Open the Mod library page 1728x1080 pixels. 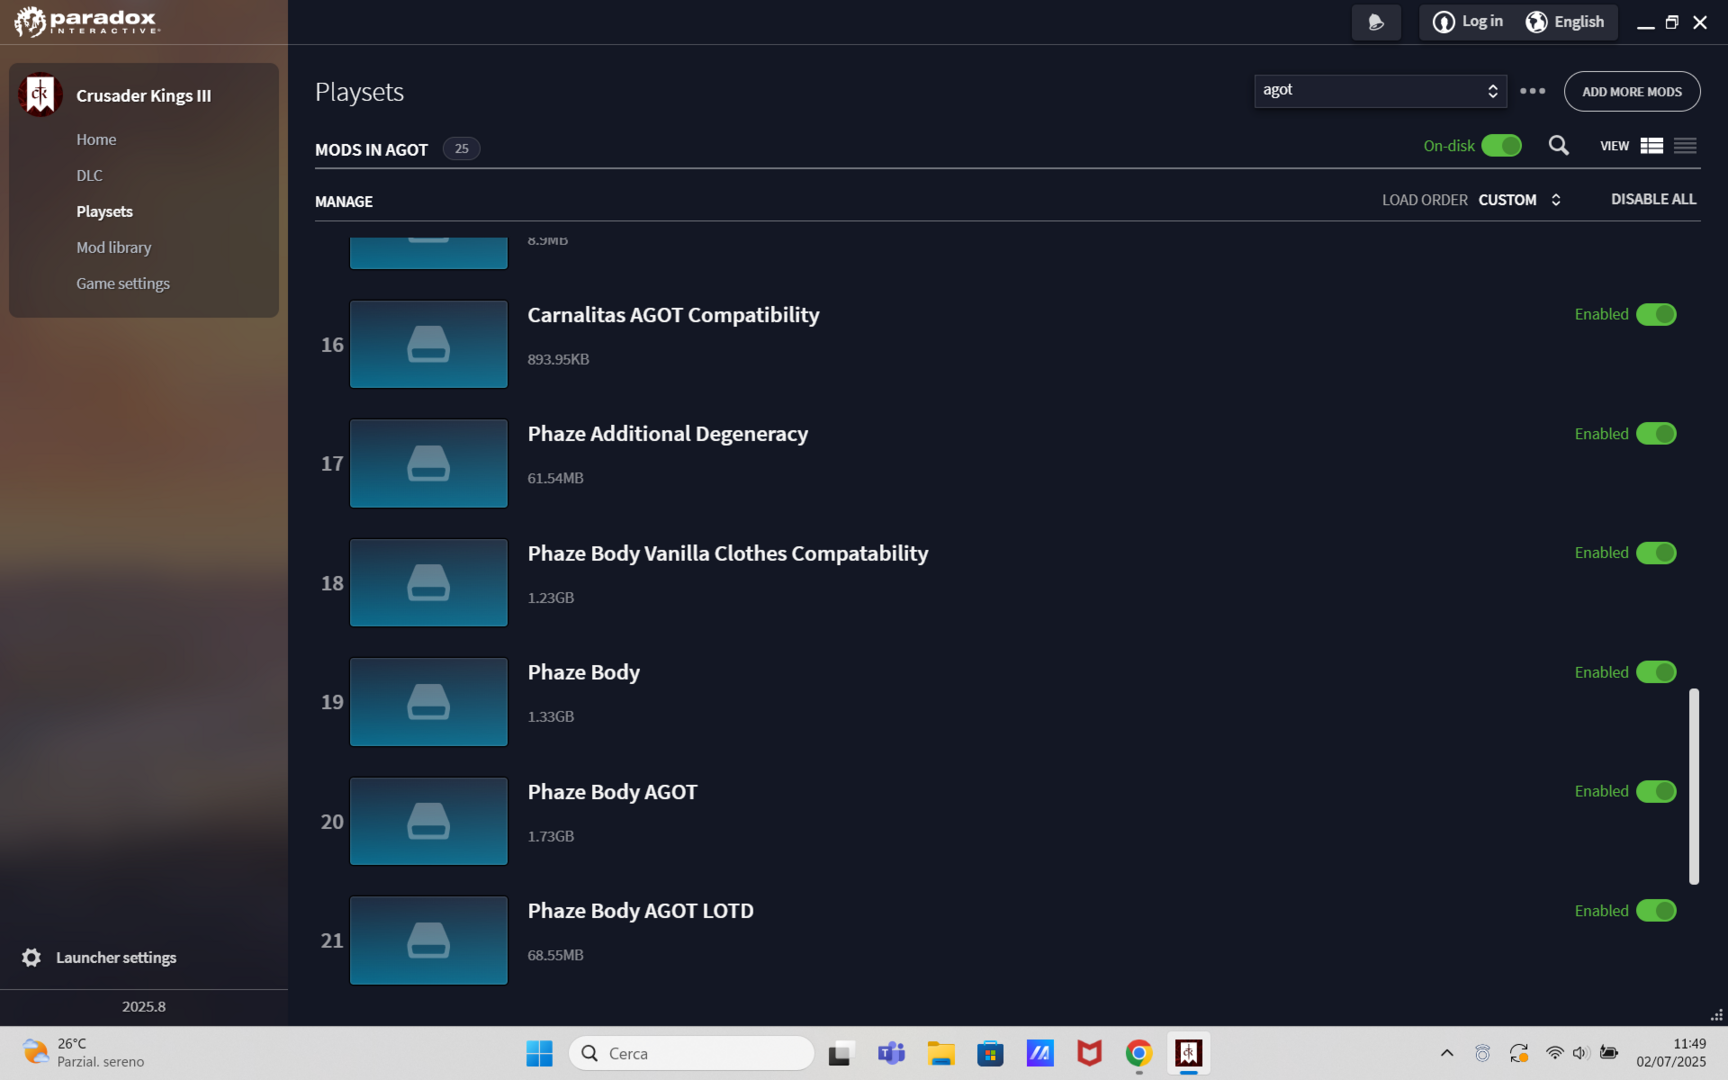(x=114, y=247)
